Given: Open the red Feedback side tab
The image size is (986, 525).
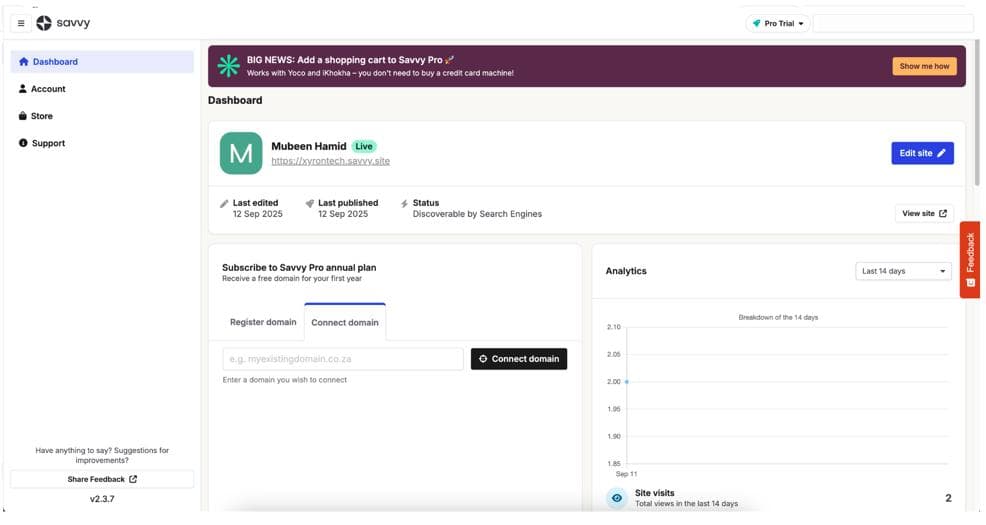Looking at the screenshot, I should pyautogui.click(x=969, y=259).
